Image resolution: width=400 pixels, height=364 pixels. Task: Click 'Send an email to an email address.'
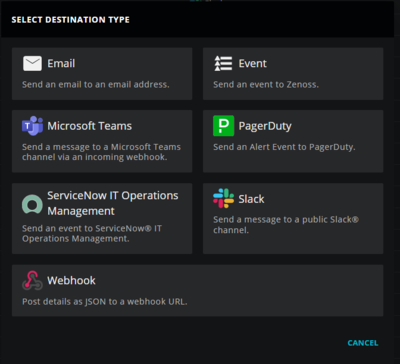click(x=96, y=85)
